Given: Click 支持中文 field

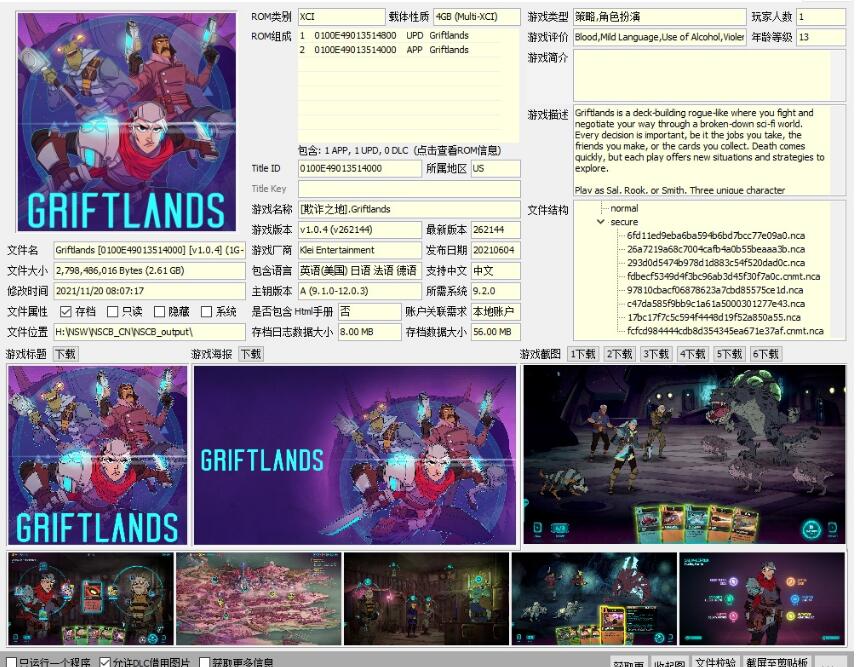Looking at the screenshot, I should pyautogui.click(x=495, y=270).
